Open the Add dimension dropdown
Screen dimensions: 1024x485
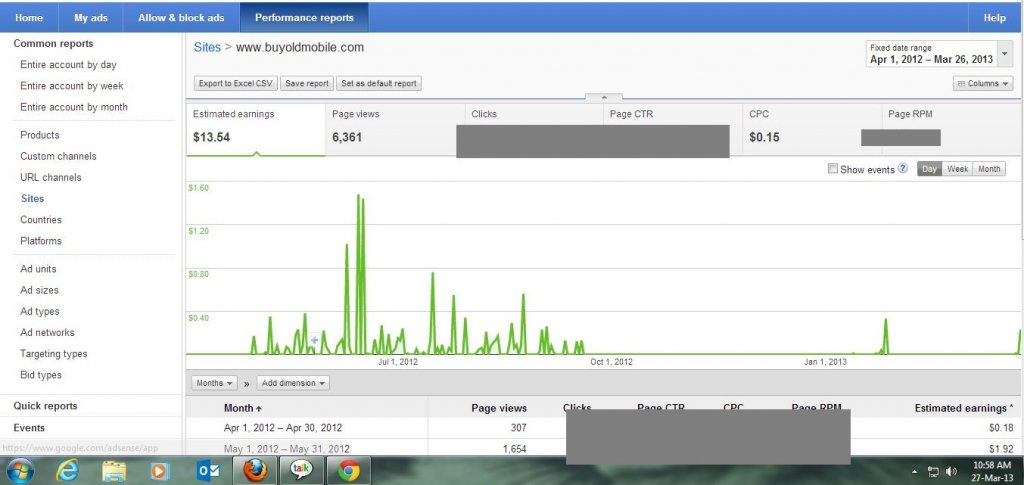tap(293, 383)
